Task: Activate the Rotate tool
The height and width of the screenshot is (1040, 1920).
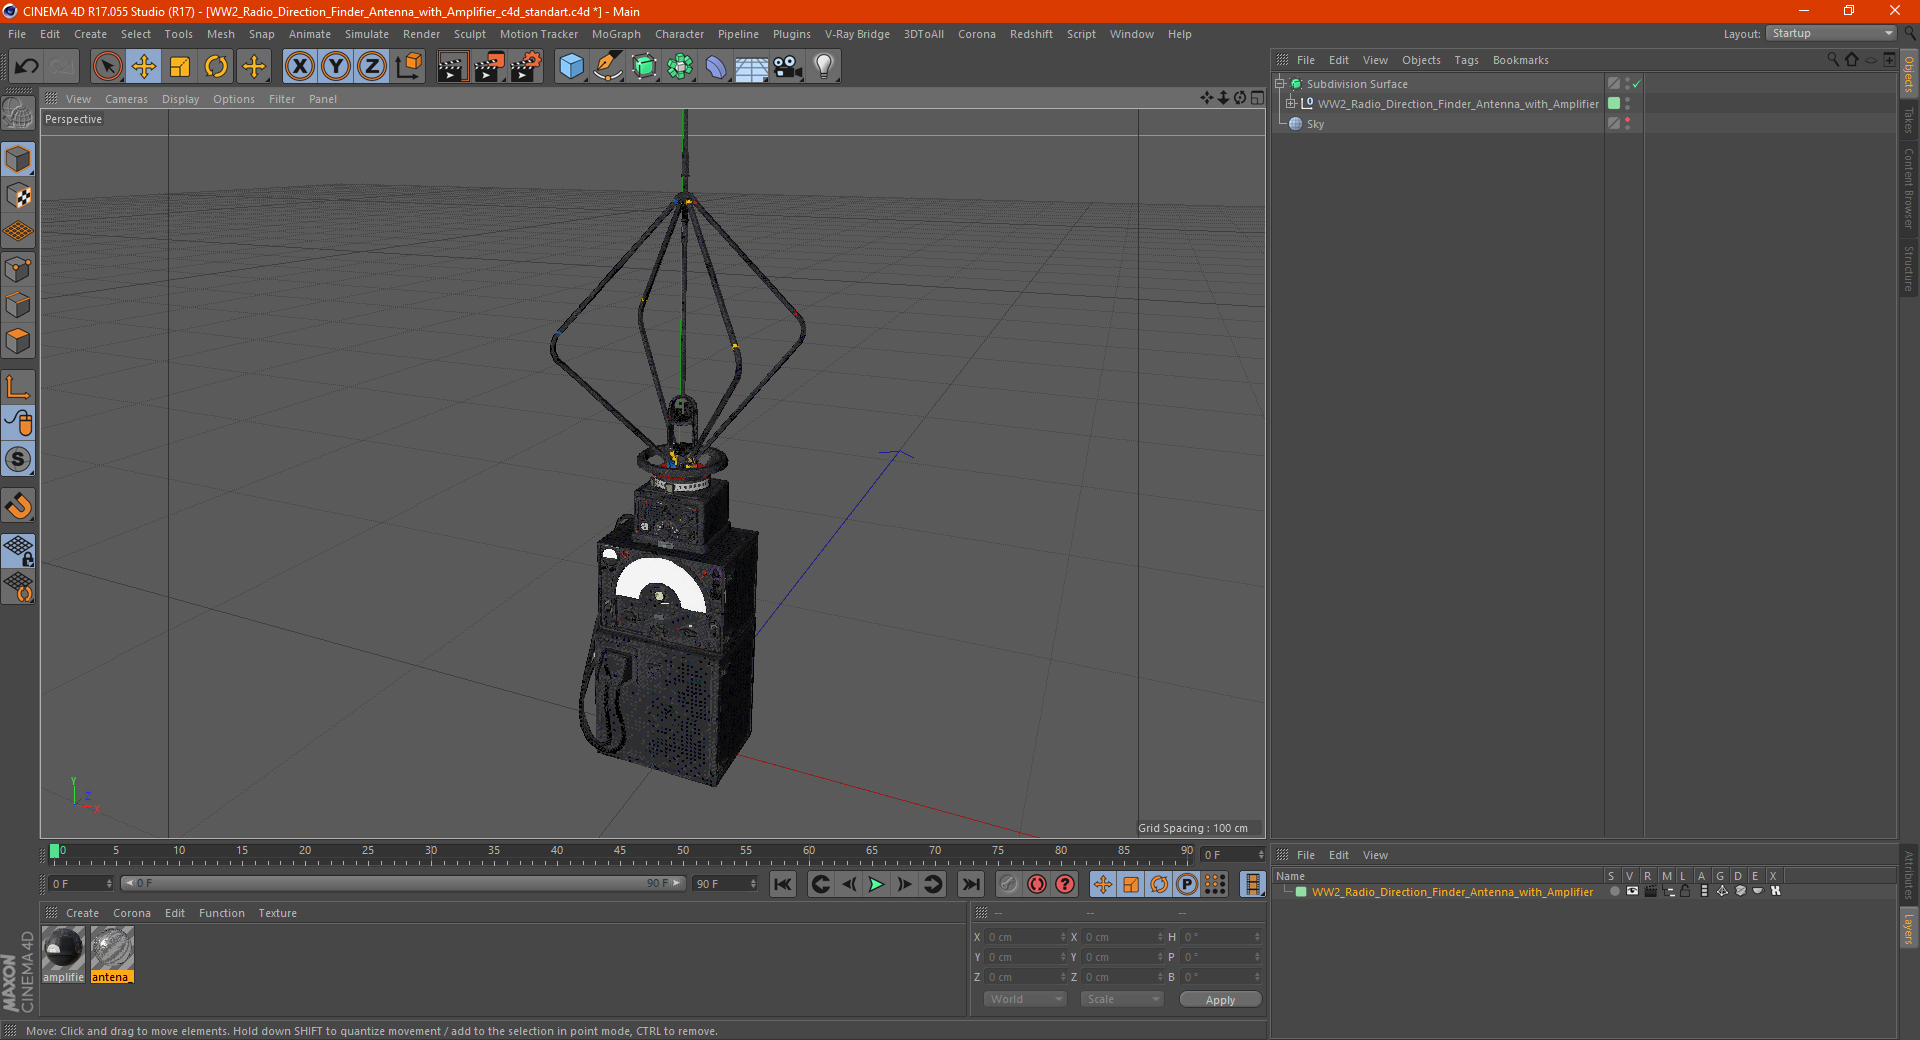Action: coord(216,67)
